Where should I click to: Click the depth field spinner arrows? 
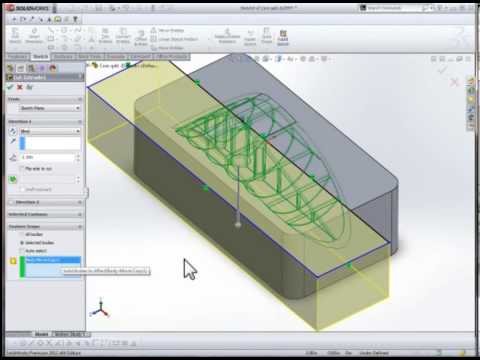[x=78, y=157]
